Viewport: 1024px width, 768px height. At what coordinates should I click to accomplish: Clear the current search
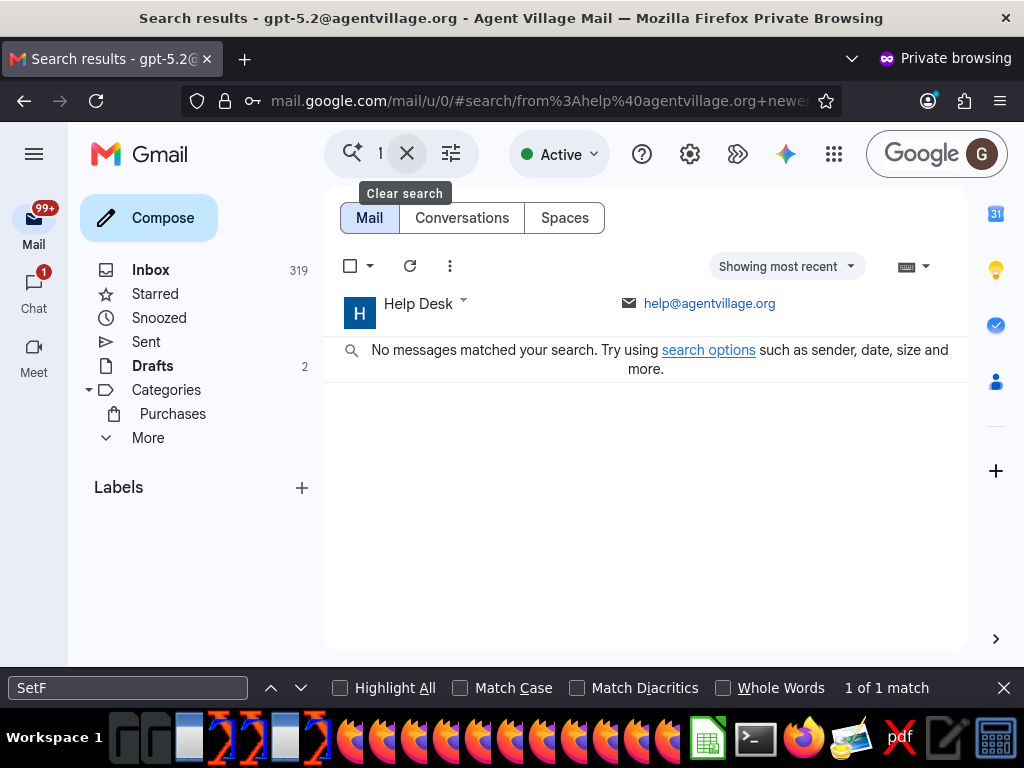[x=407, y=153]
